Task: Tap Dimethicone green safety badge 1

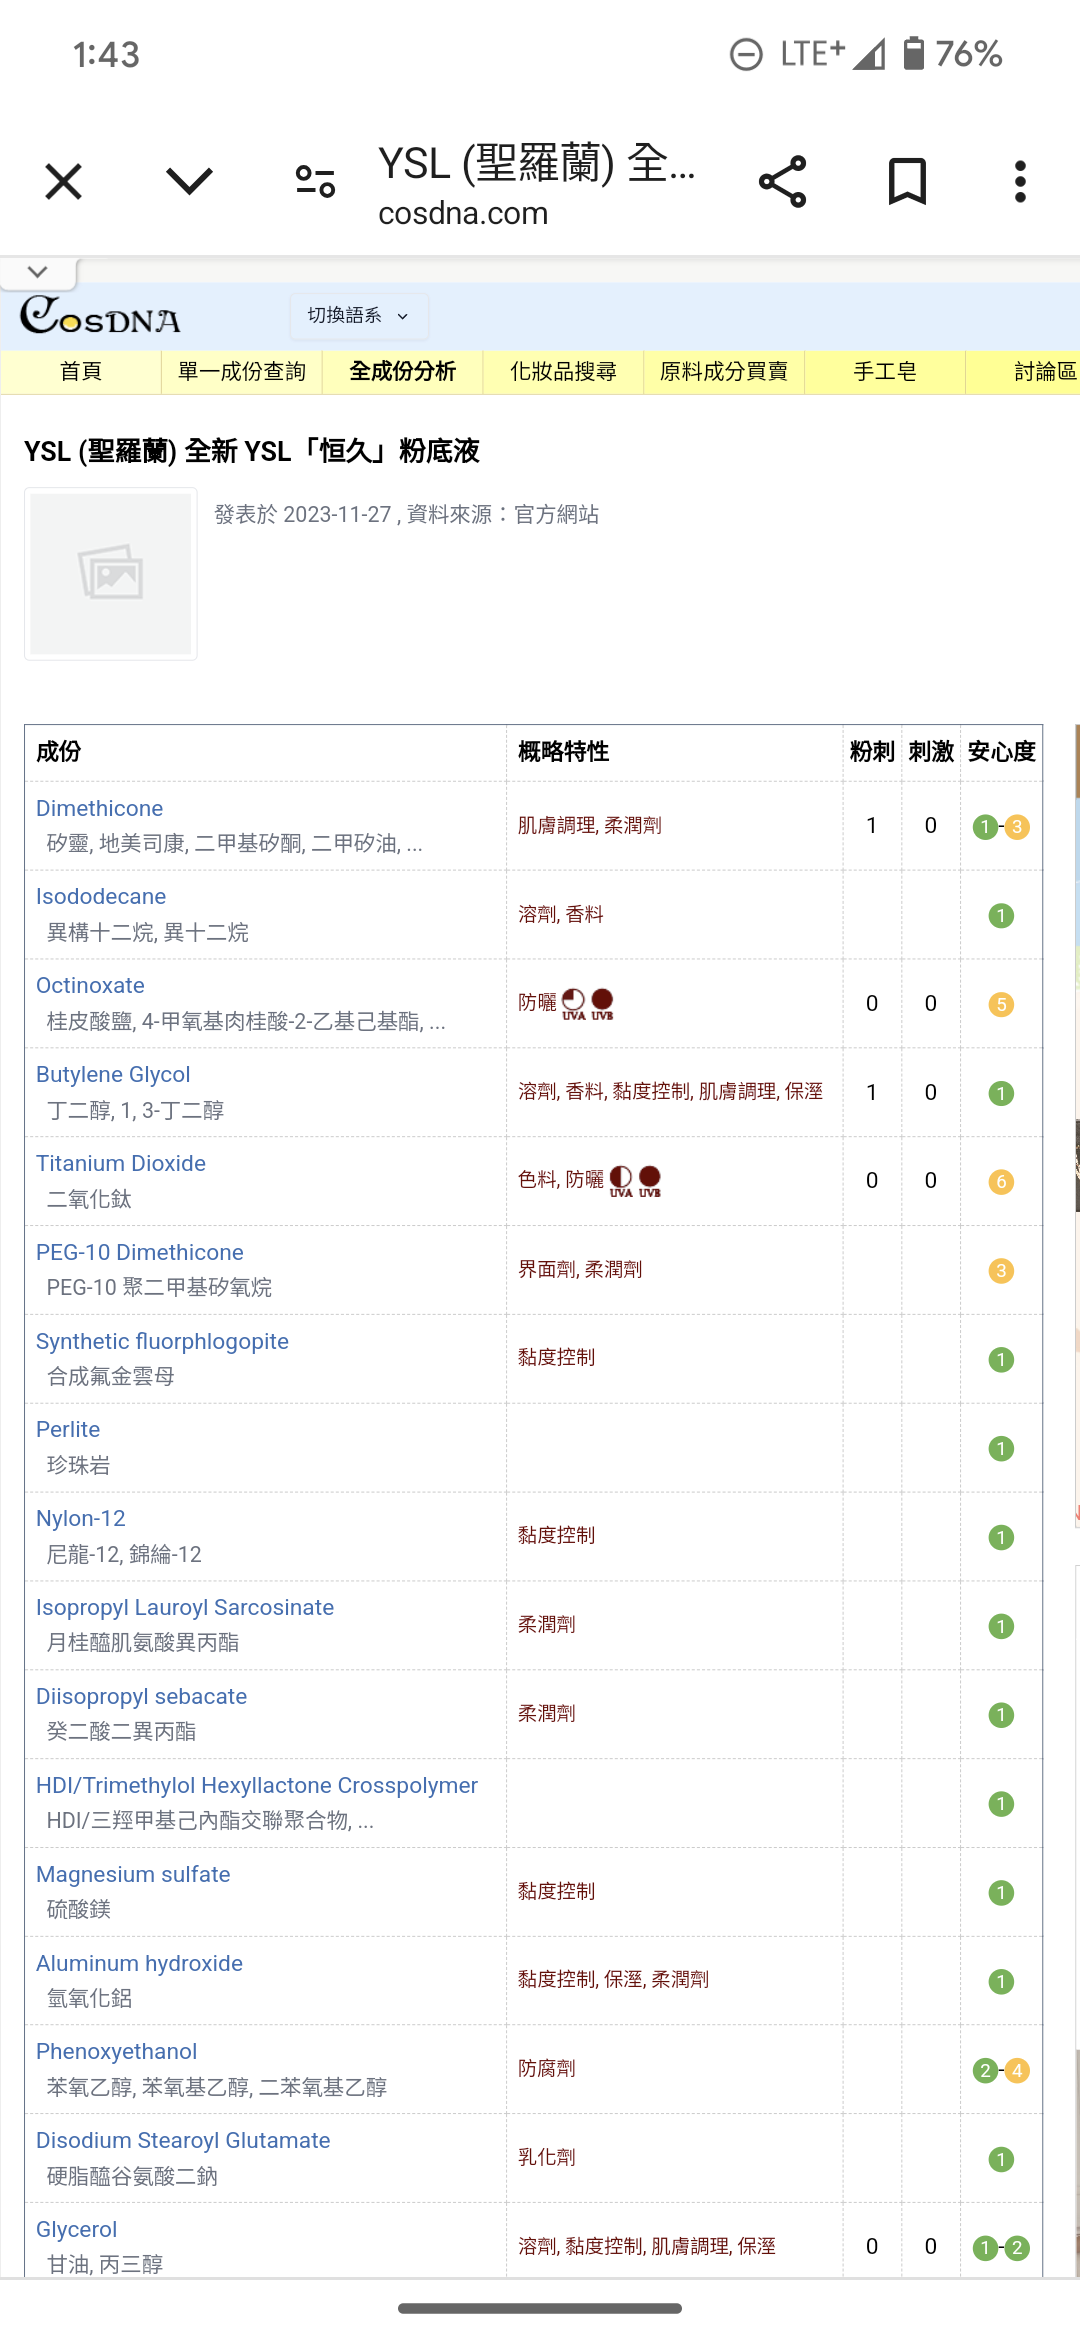Action: (x=985, y=827)
